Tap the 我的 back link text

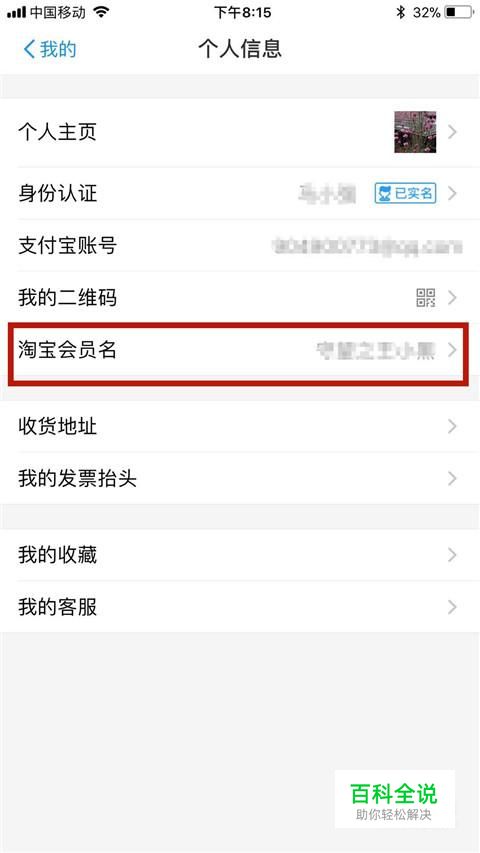click(x=58, y=50)
